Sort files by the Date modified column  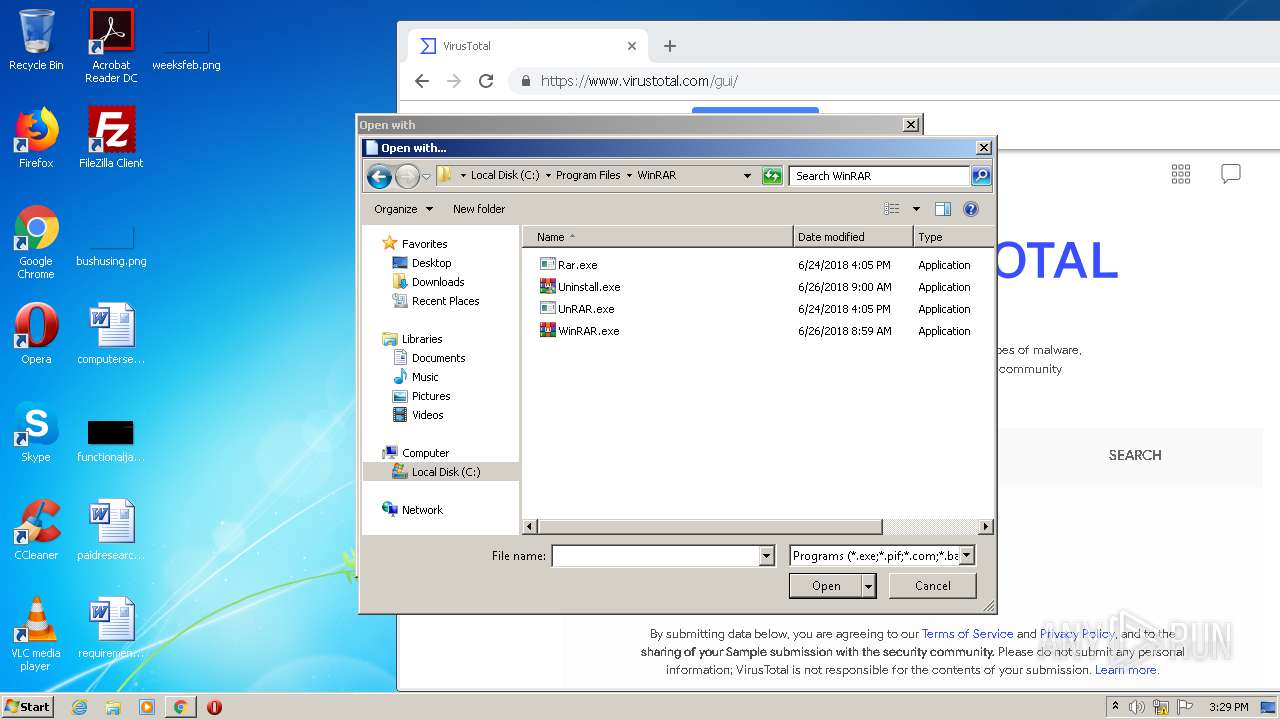pyautogui.click(x=853, y=237)
